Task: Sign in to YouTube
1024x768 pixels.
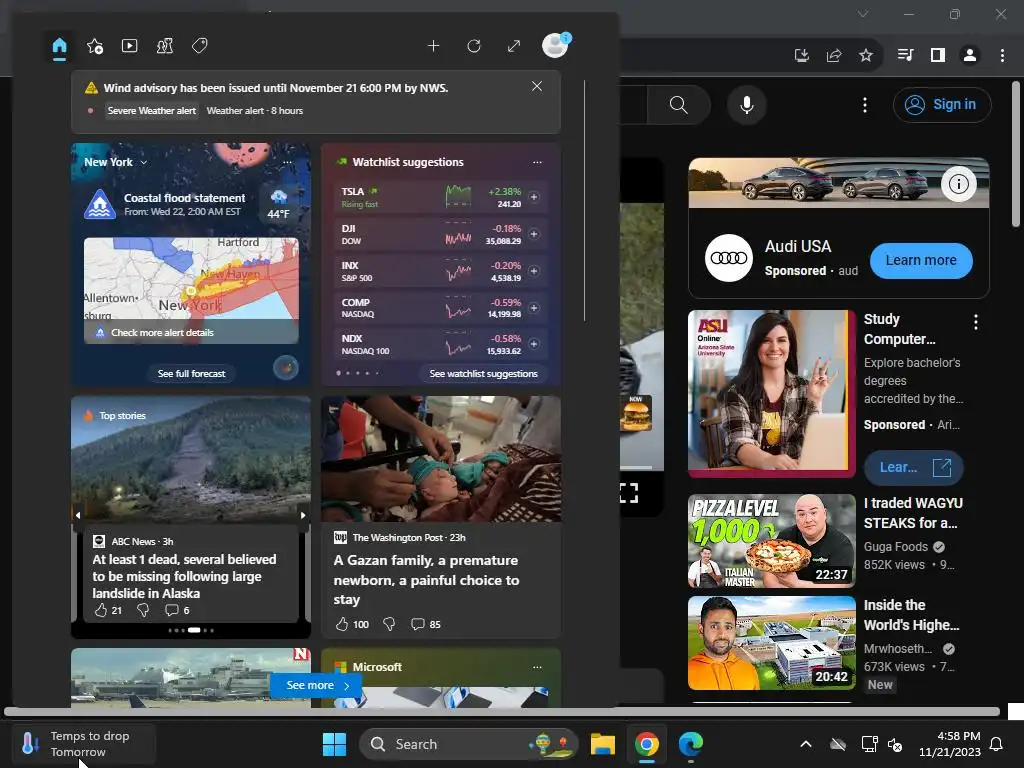Action: pyautogui.click(x=942, y=104)
